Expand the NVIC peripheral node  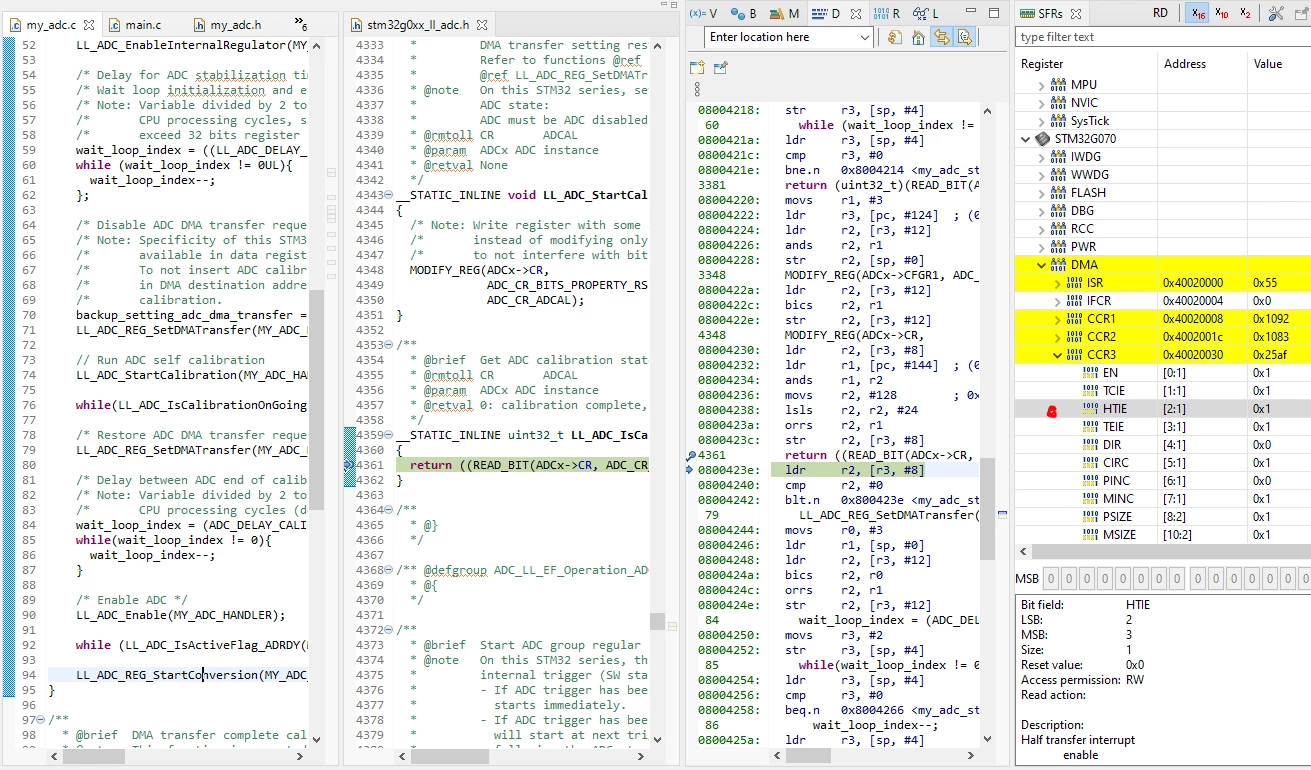click(x=1042, y=103)
